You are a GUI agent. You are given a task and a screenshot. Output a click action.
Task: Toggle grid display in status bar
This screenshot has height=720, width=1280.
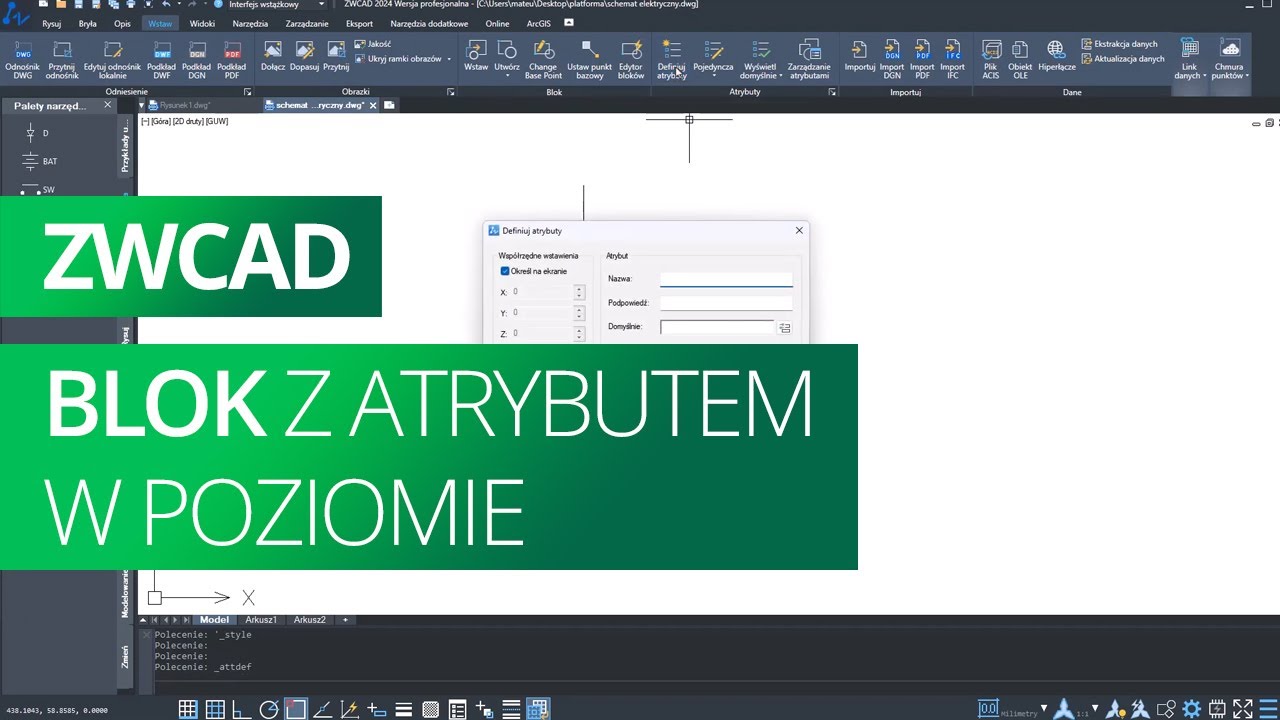pyautogui.click(x=215, y=709)
